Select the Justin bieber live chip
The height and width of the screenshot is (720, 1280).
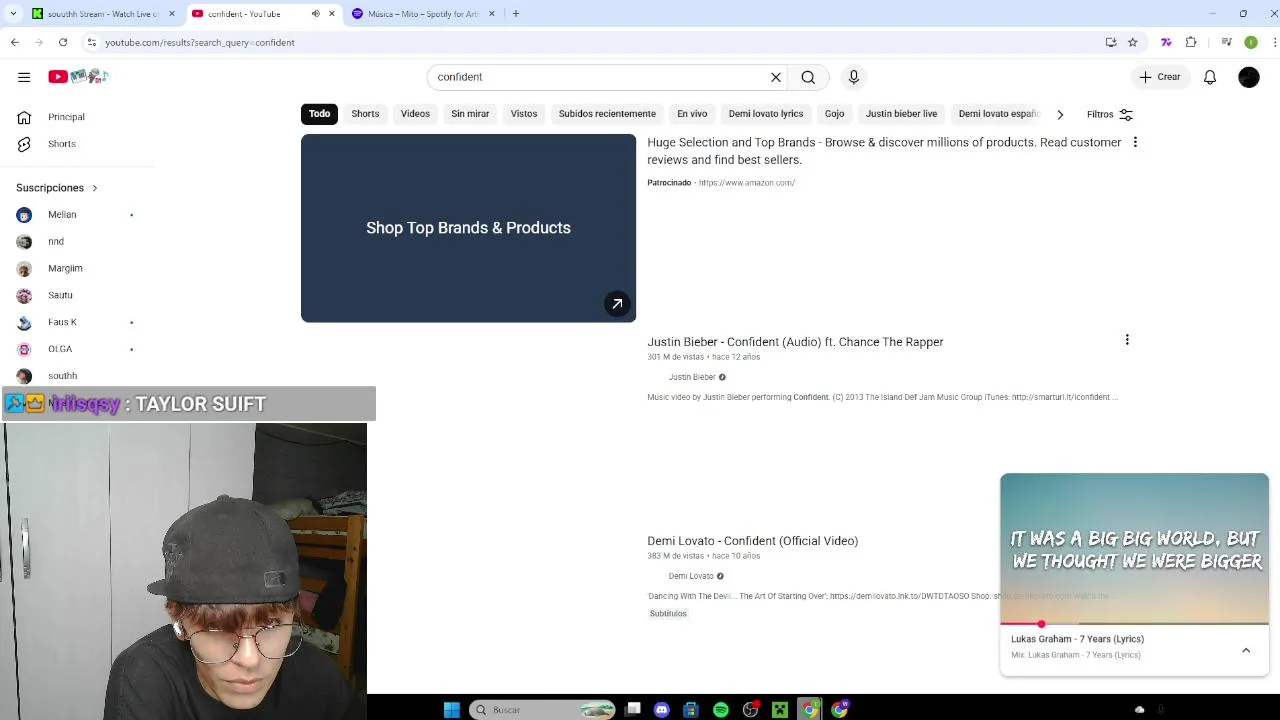pos(901,114)
